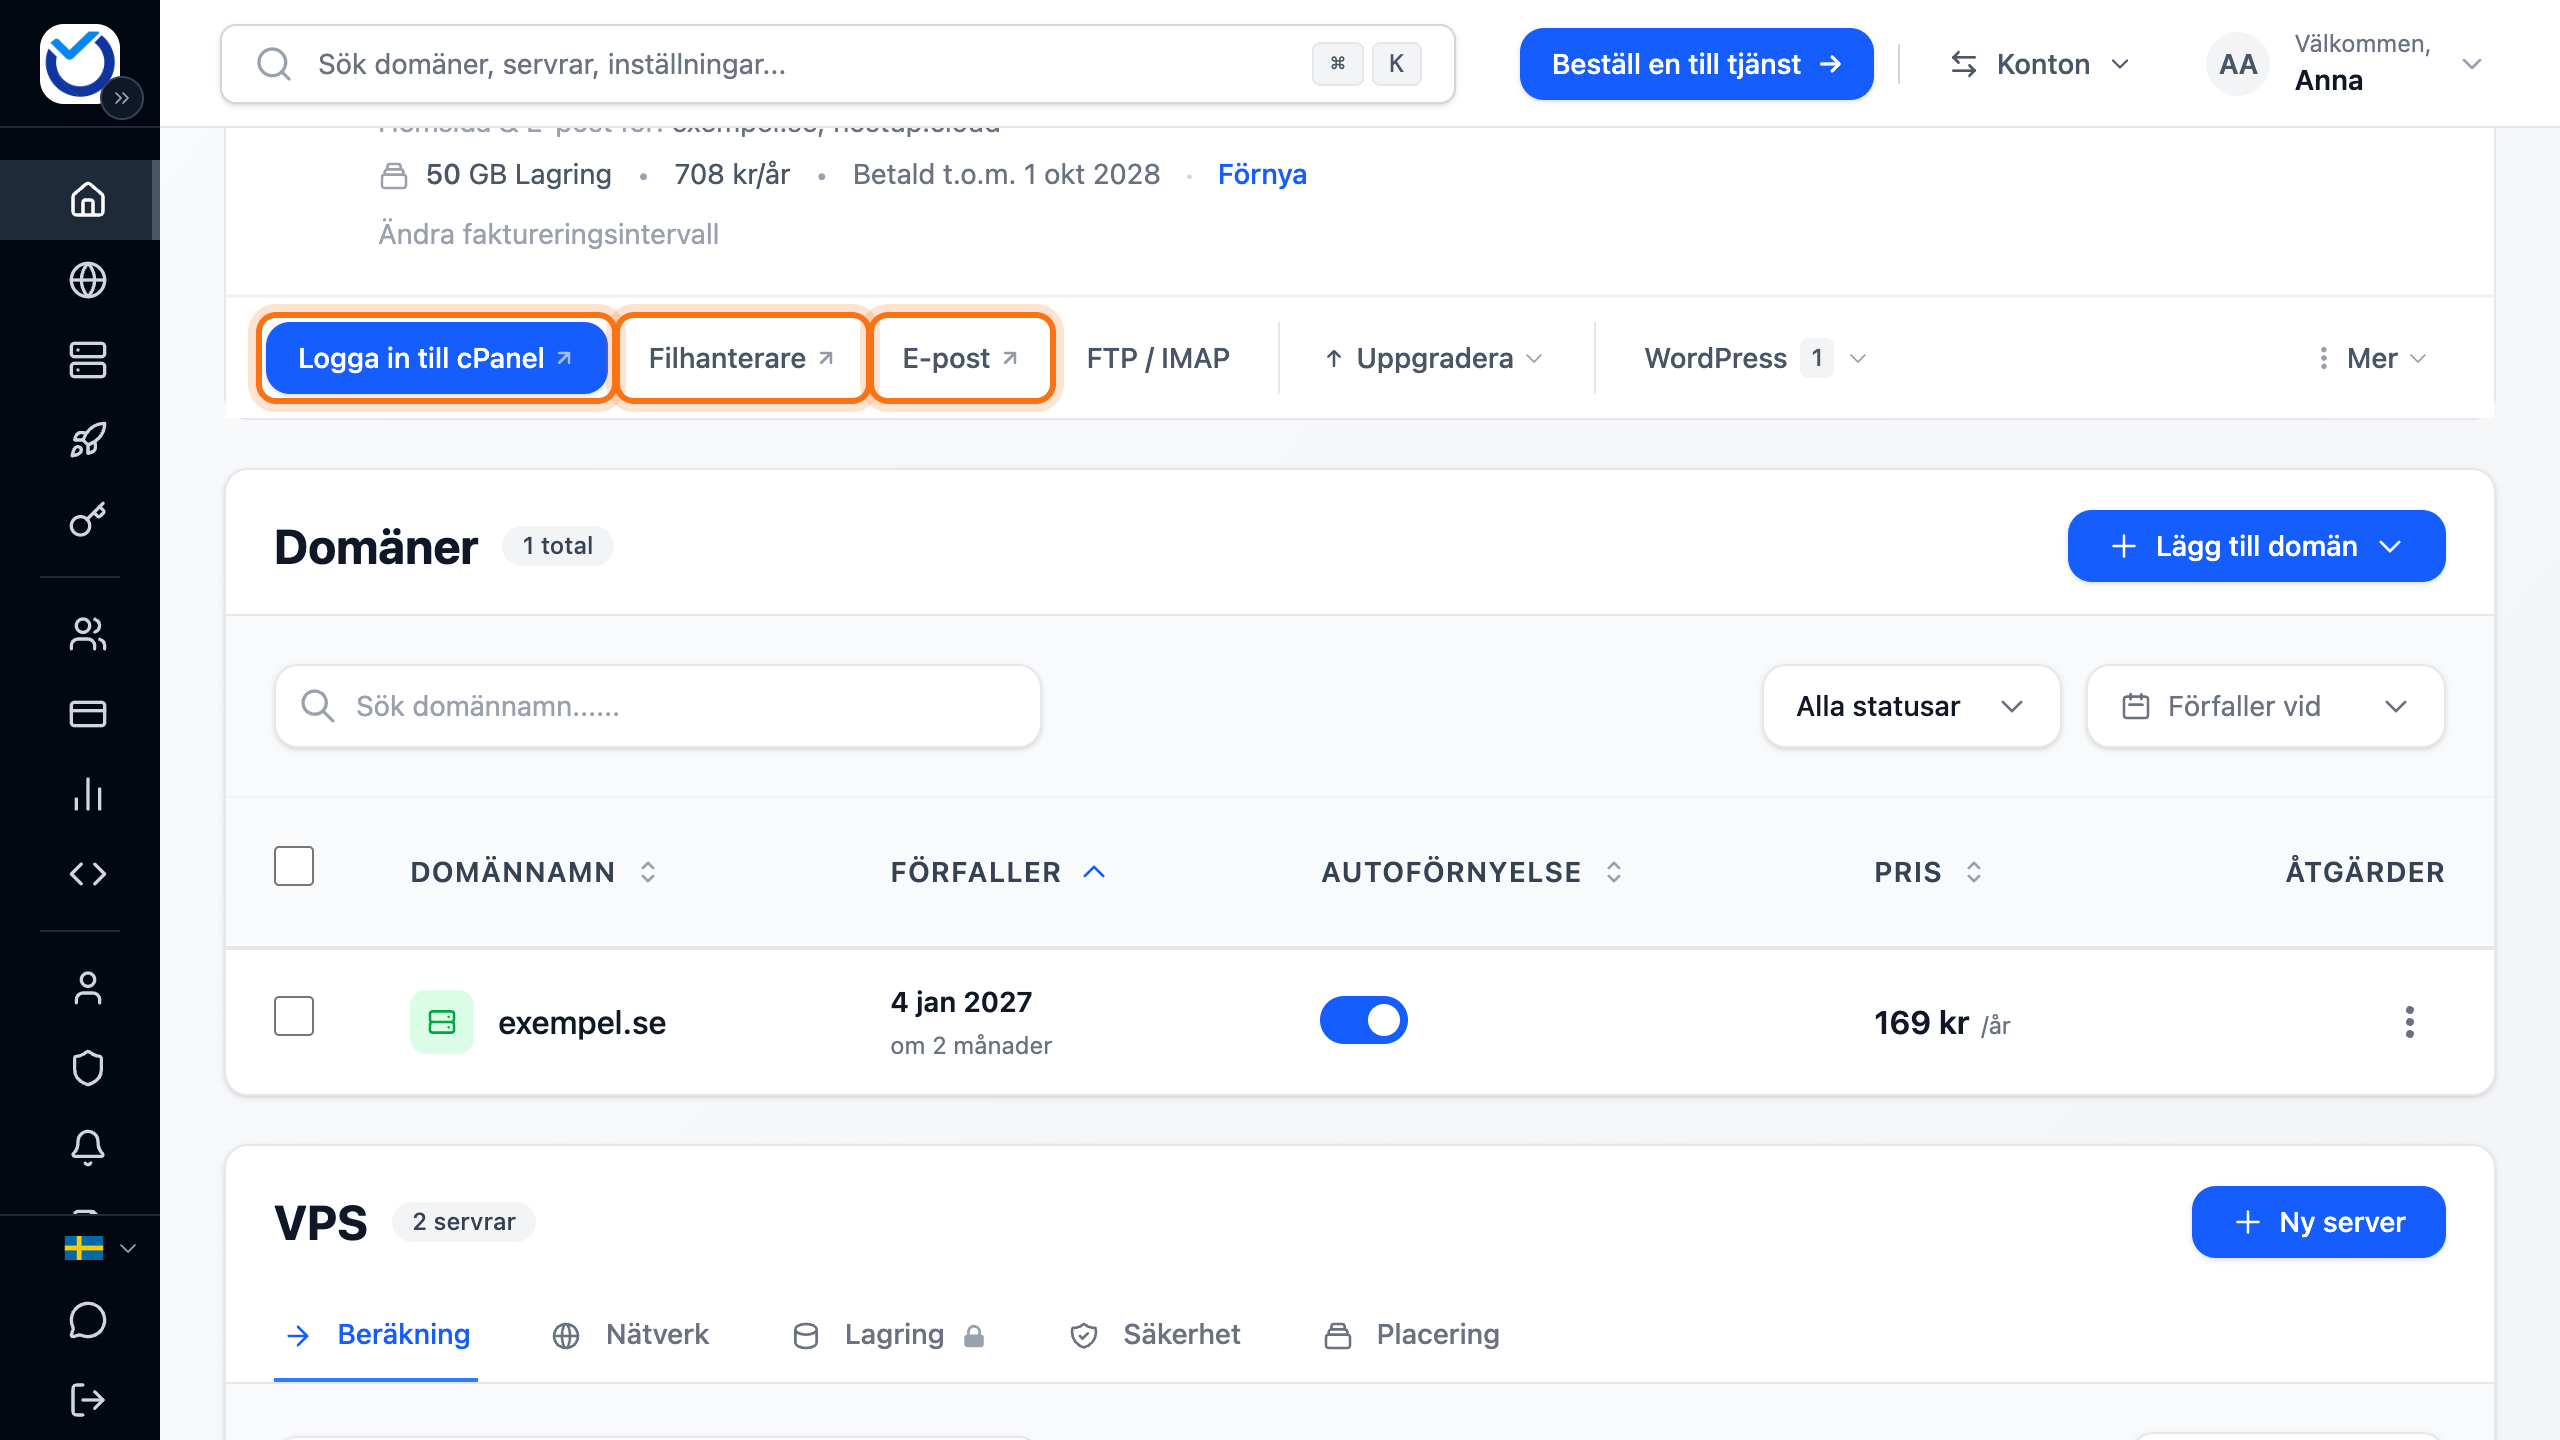Open the Förfaller vid date filter
2560x1440 pixels.
click(x=2266, y=706)
